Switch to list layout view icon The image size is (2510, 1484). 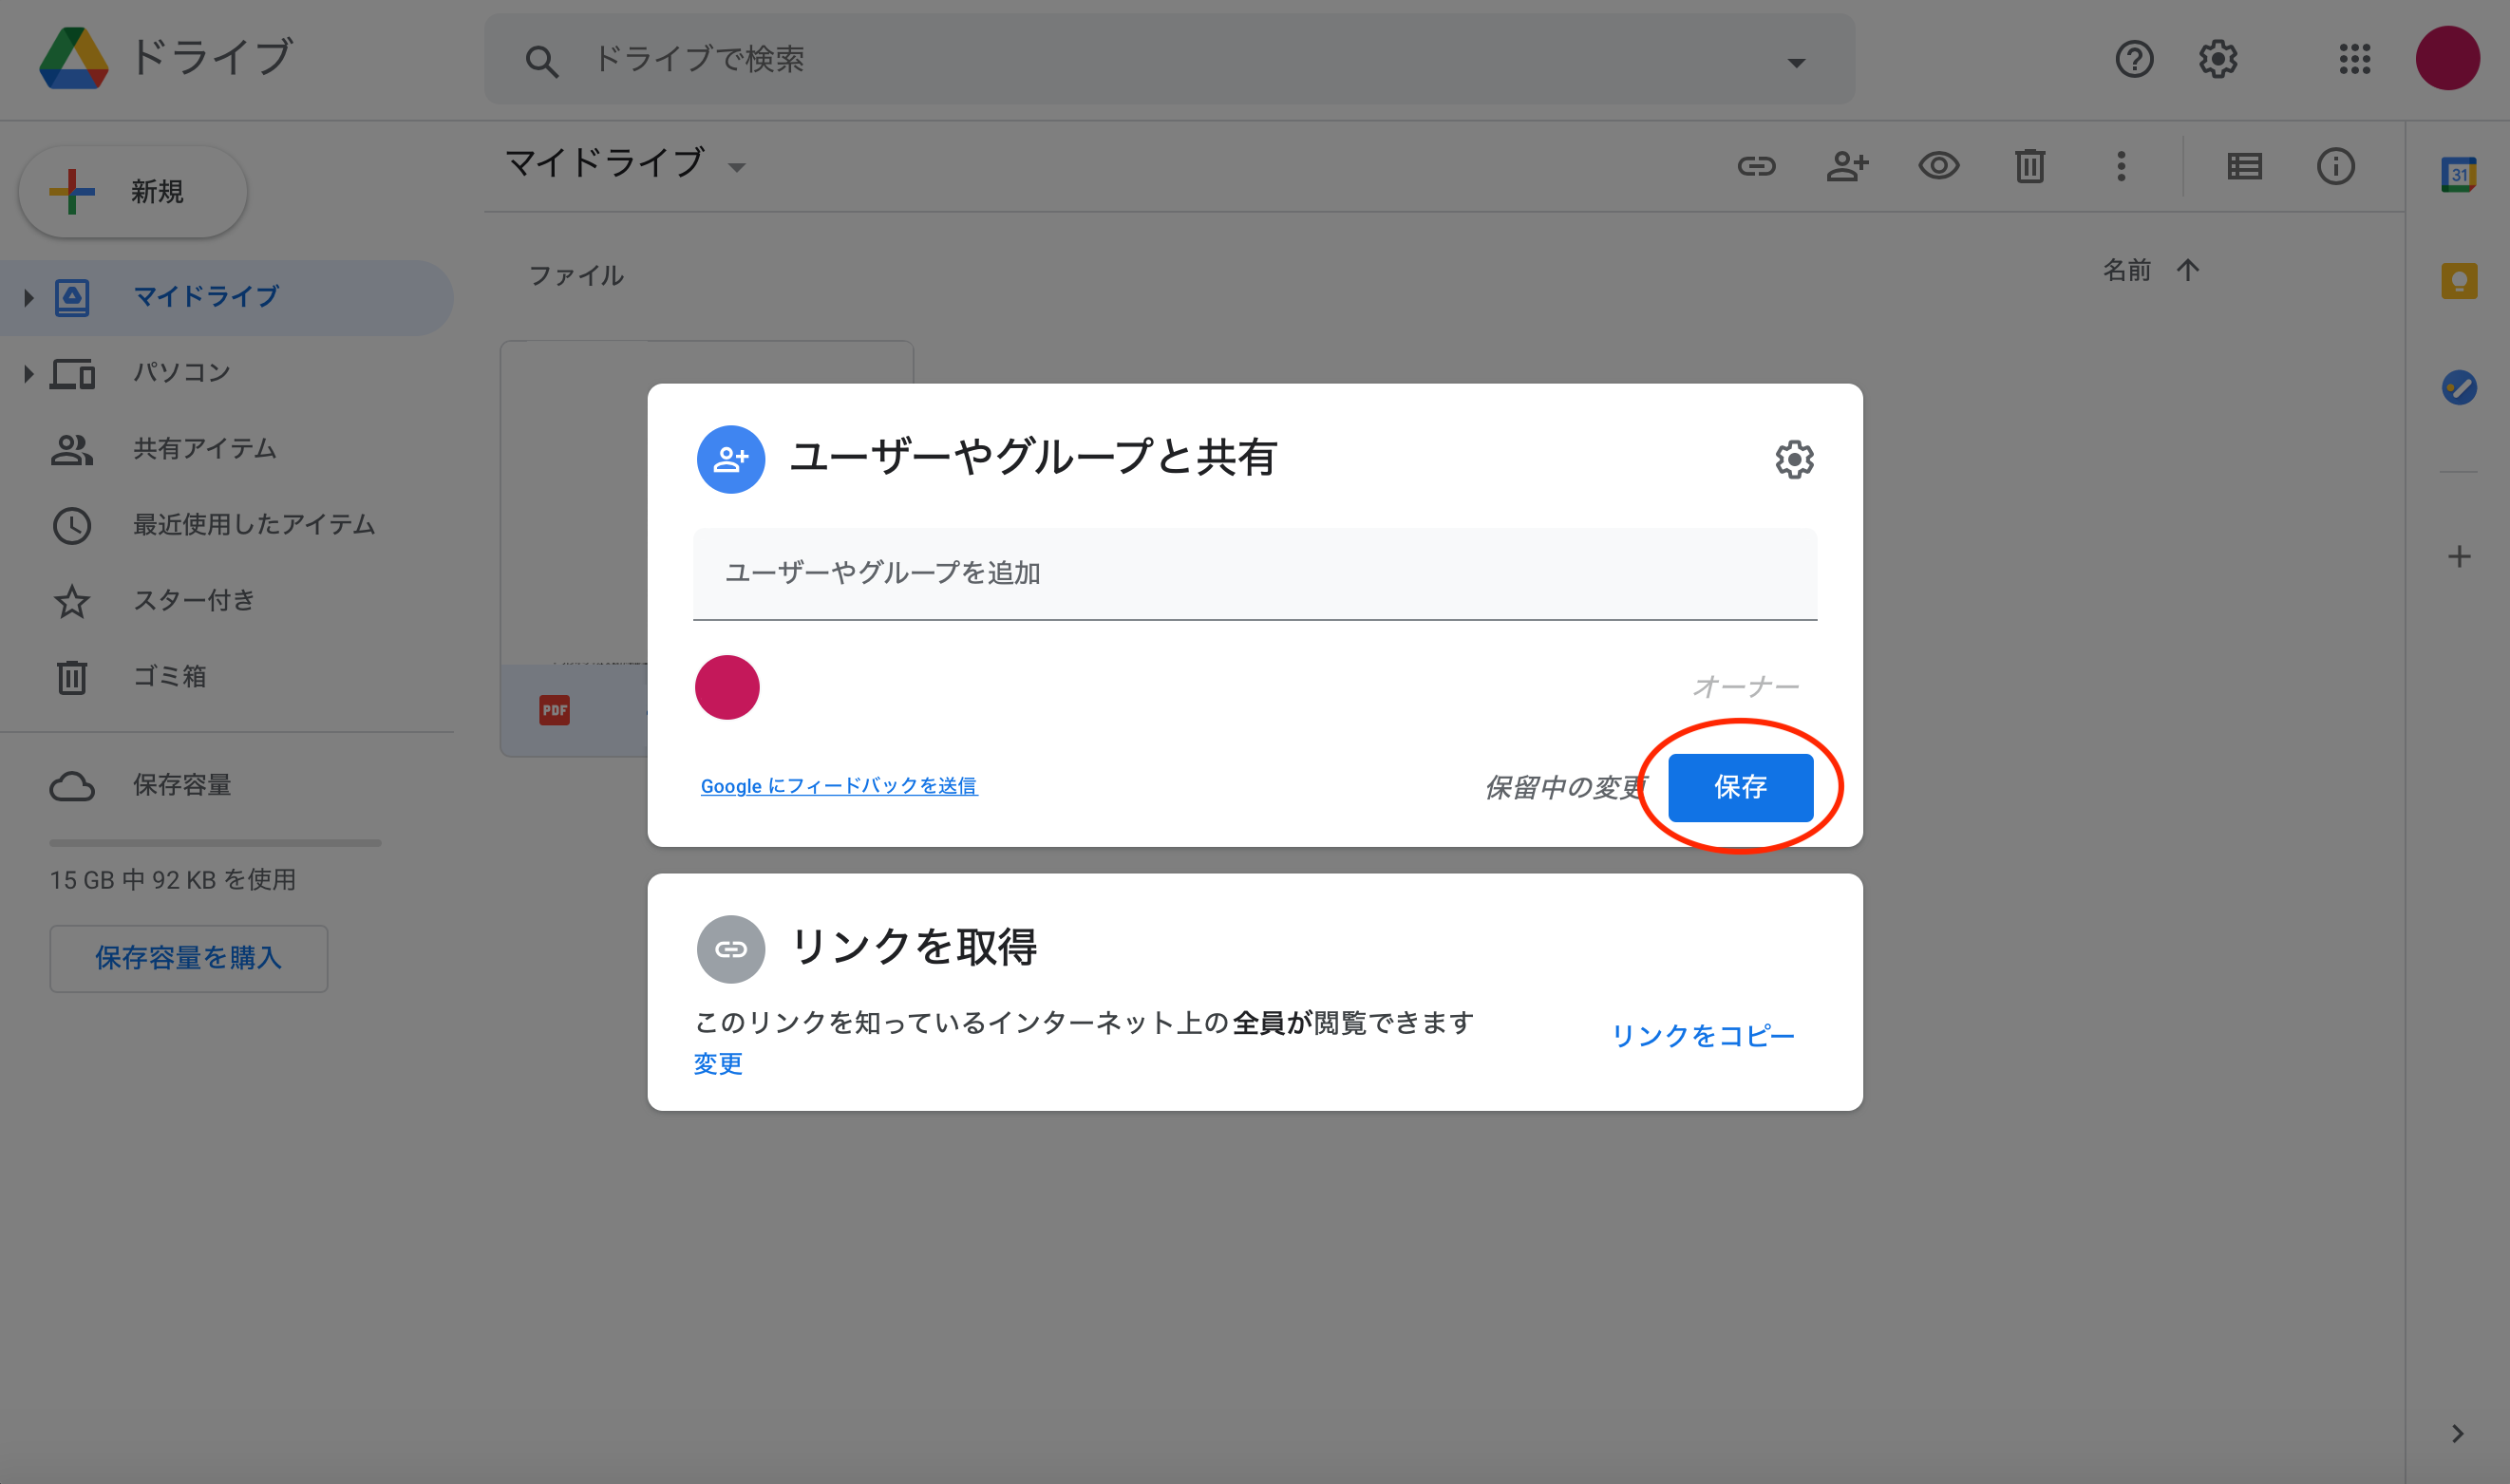coord(2245,166)
